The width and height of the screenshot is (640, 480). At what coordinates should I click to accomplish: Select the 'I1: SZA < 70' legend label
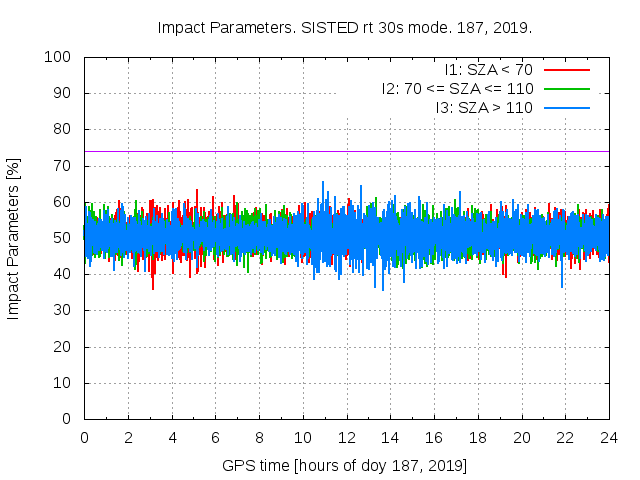[488, 70]
